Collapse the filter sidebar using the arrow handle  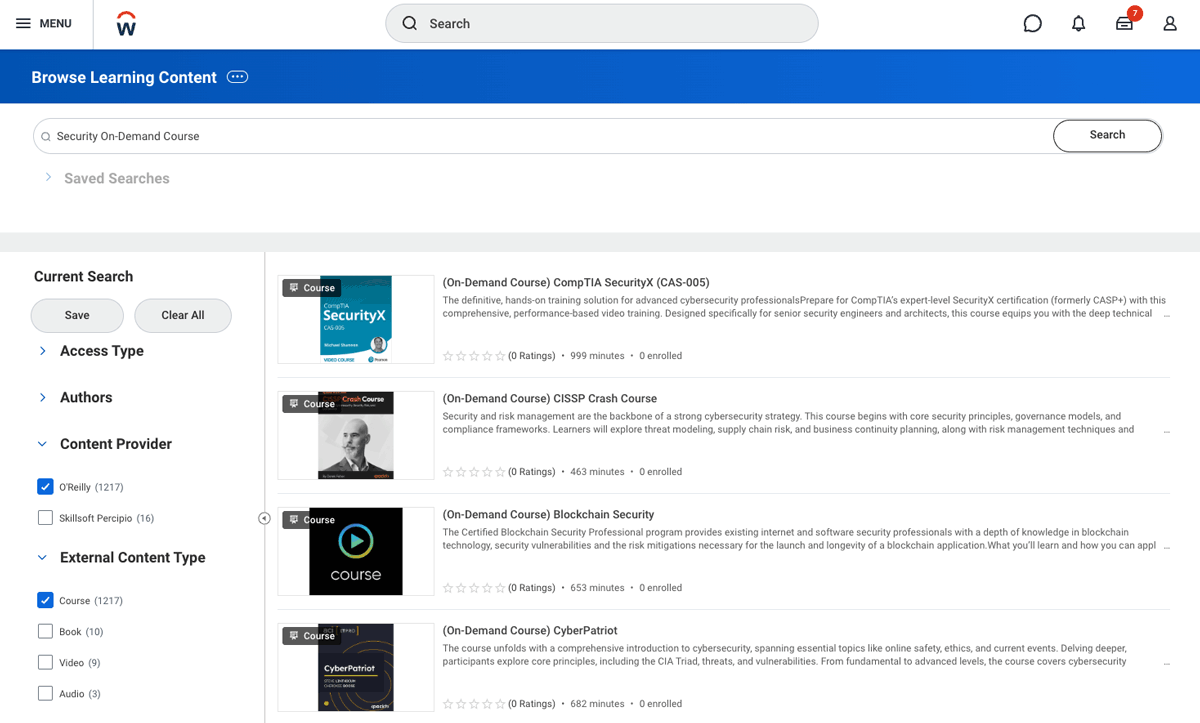point(264,518)
